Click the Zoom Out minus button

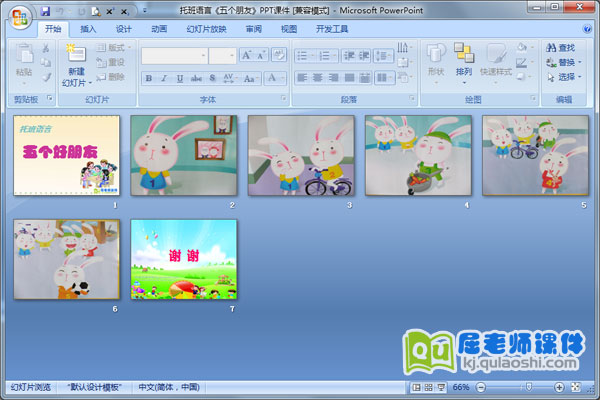click(481, 387)
